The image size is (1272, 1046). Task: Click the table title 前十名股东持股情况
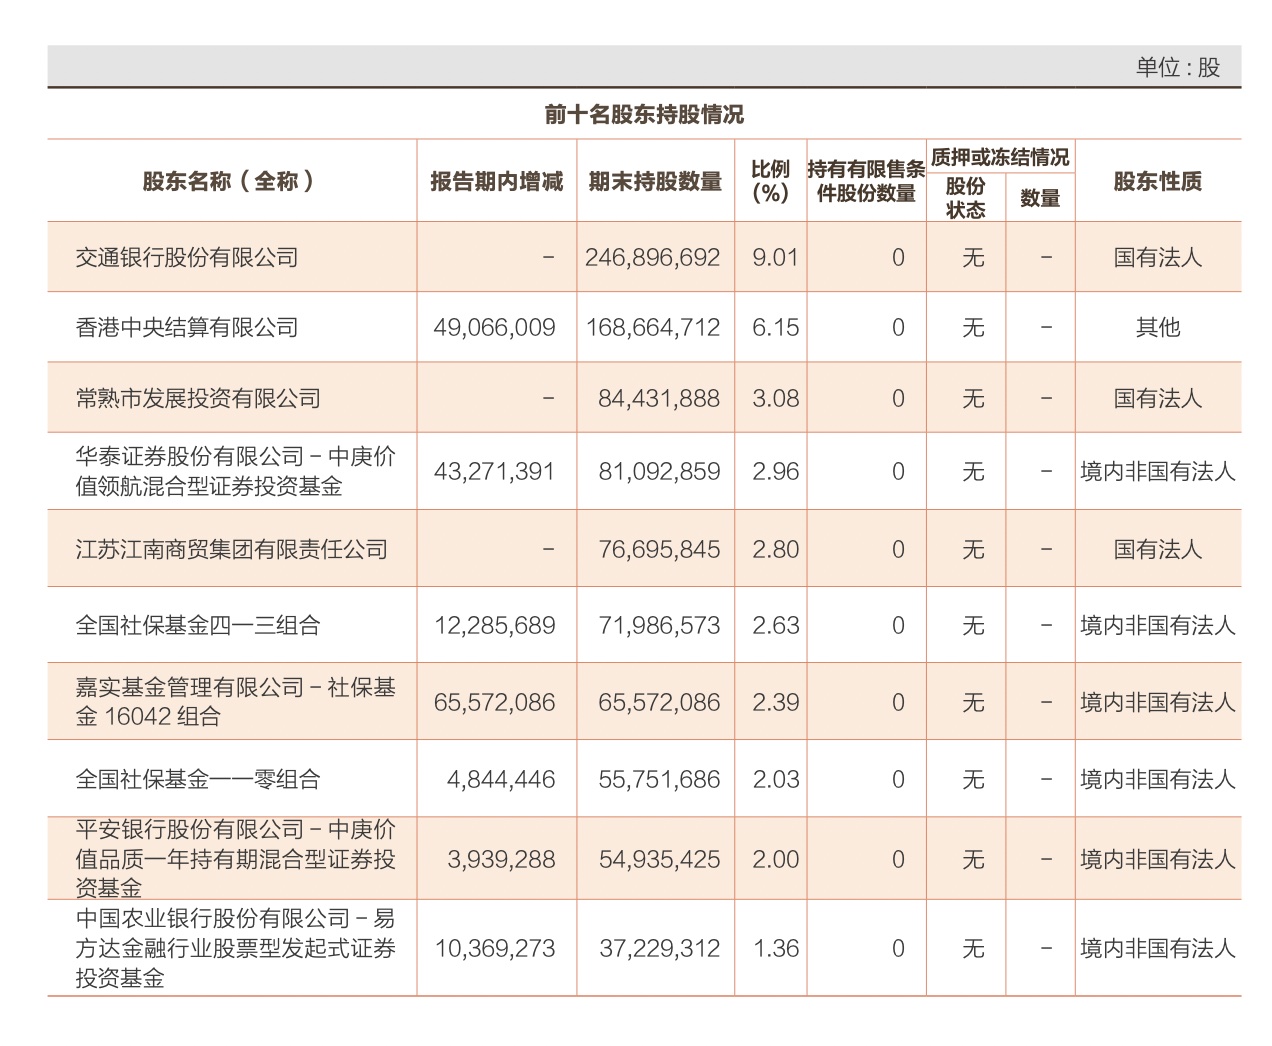pos(644,114)
